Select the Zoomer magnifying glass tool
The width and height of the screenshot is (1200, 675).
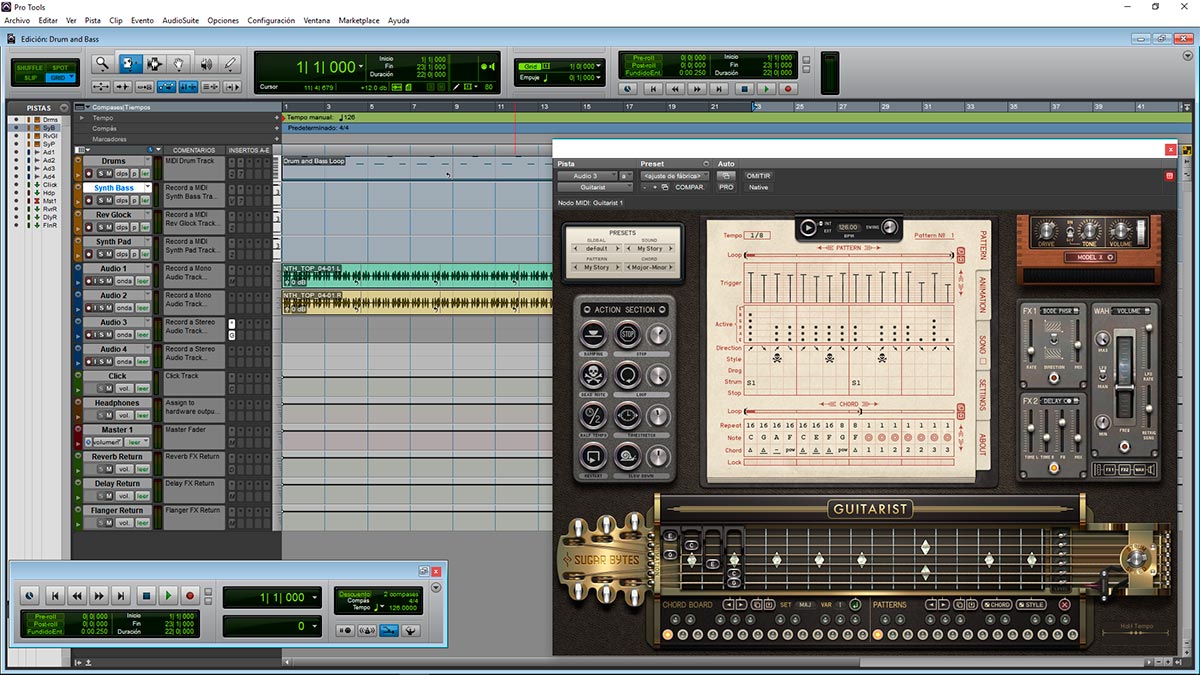102,64
